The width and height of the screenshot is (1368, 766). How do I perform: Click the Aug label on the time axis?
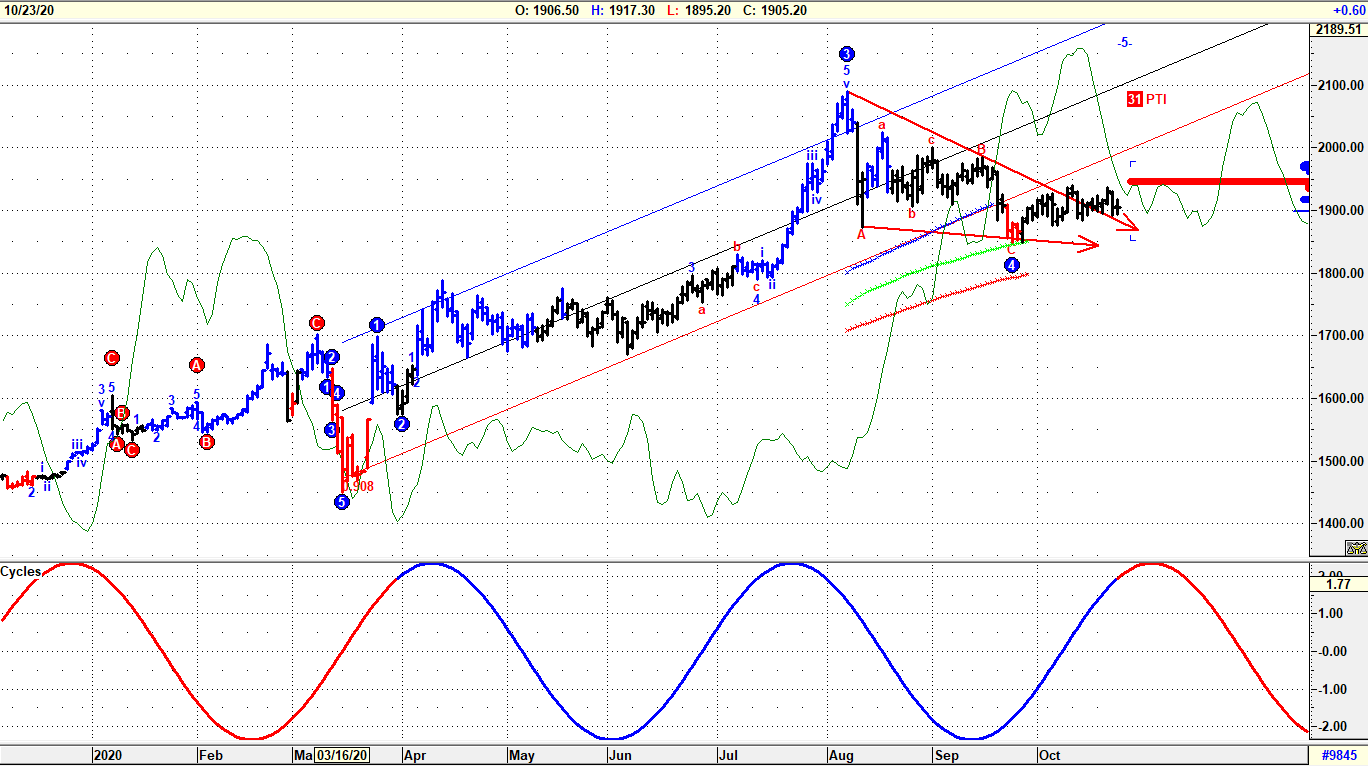click(837, 755)
